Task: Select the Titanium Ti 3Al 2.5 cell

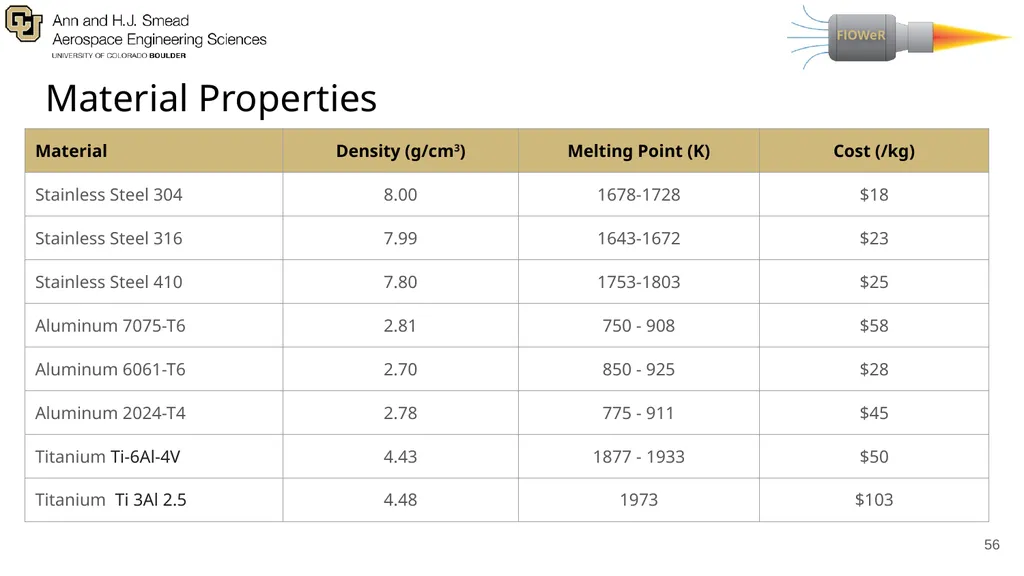Action: tap(153, 500)
